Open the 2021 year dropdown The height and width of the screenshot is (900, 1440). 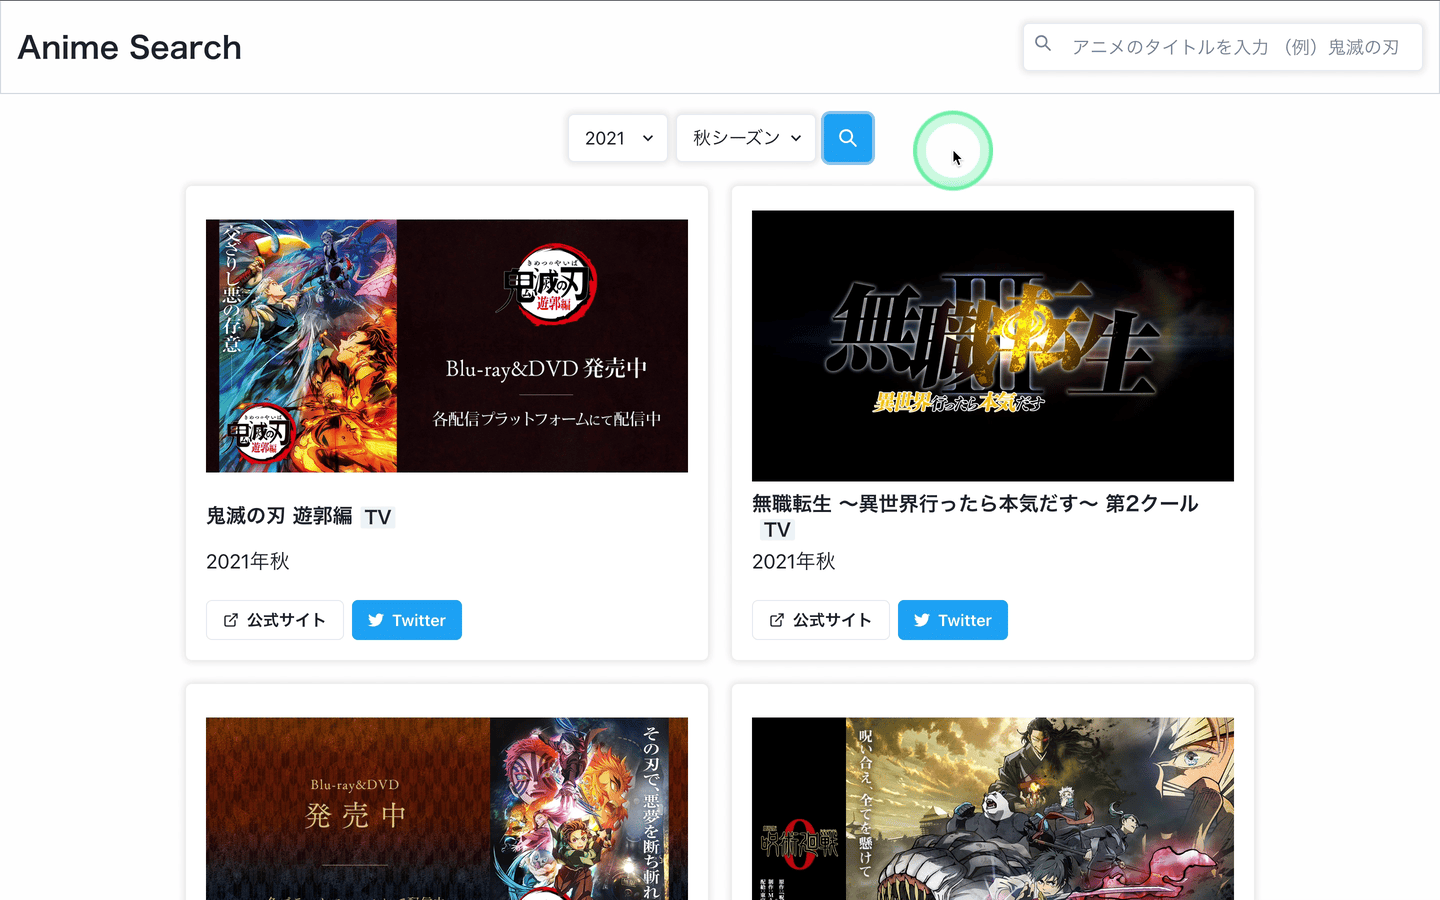[618, 138]
